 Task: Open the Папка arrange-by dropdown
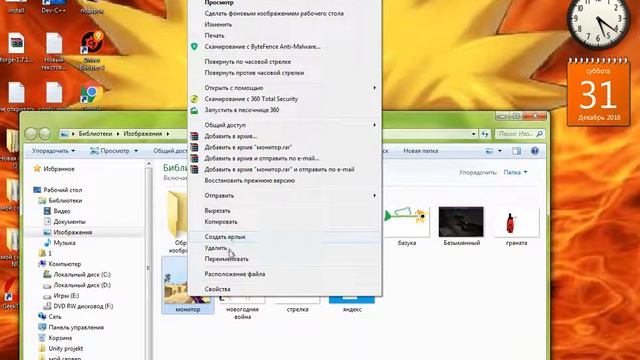point(515,172)
